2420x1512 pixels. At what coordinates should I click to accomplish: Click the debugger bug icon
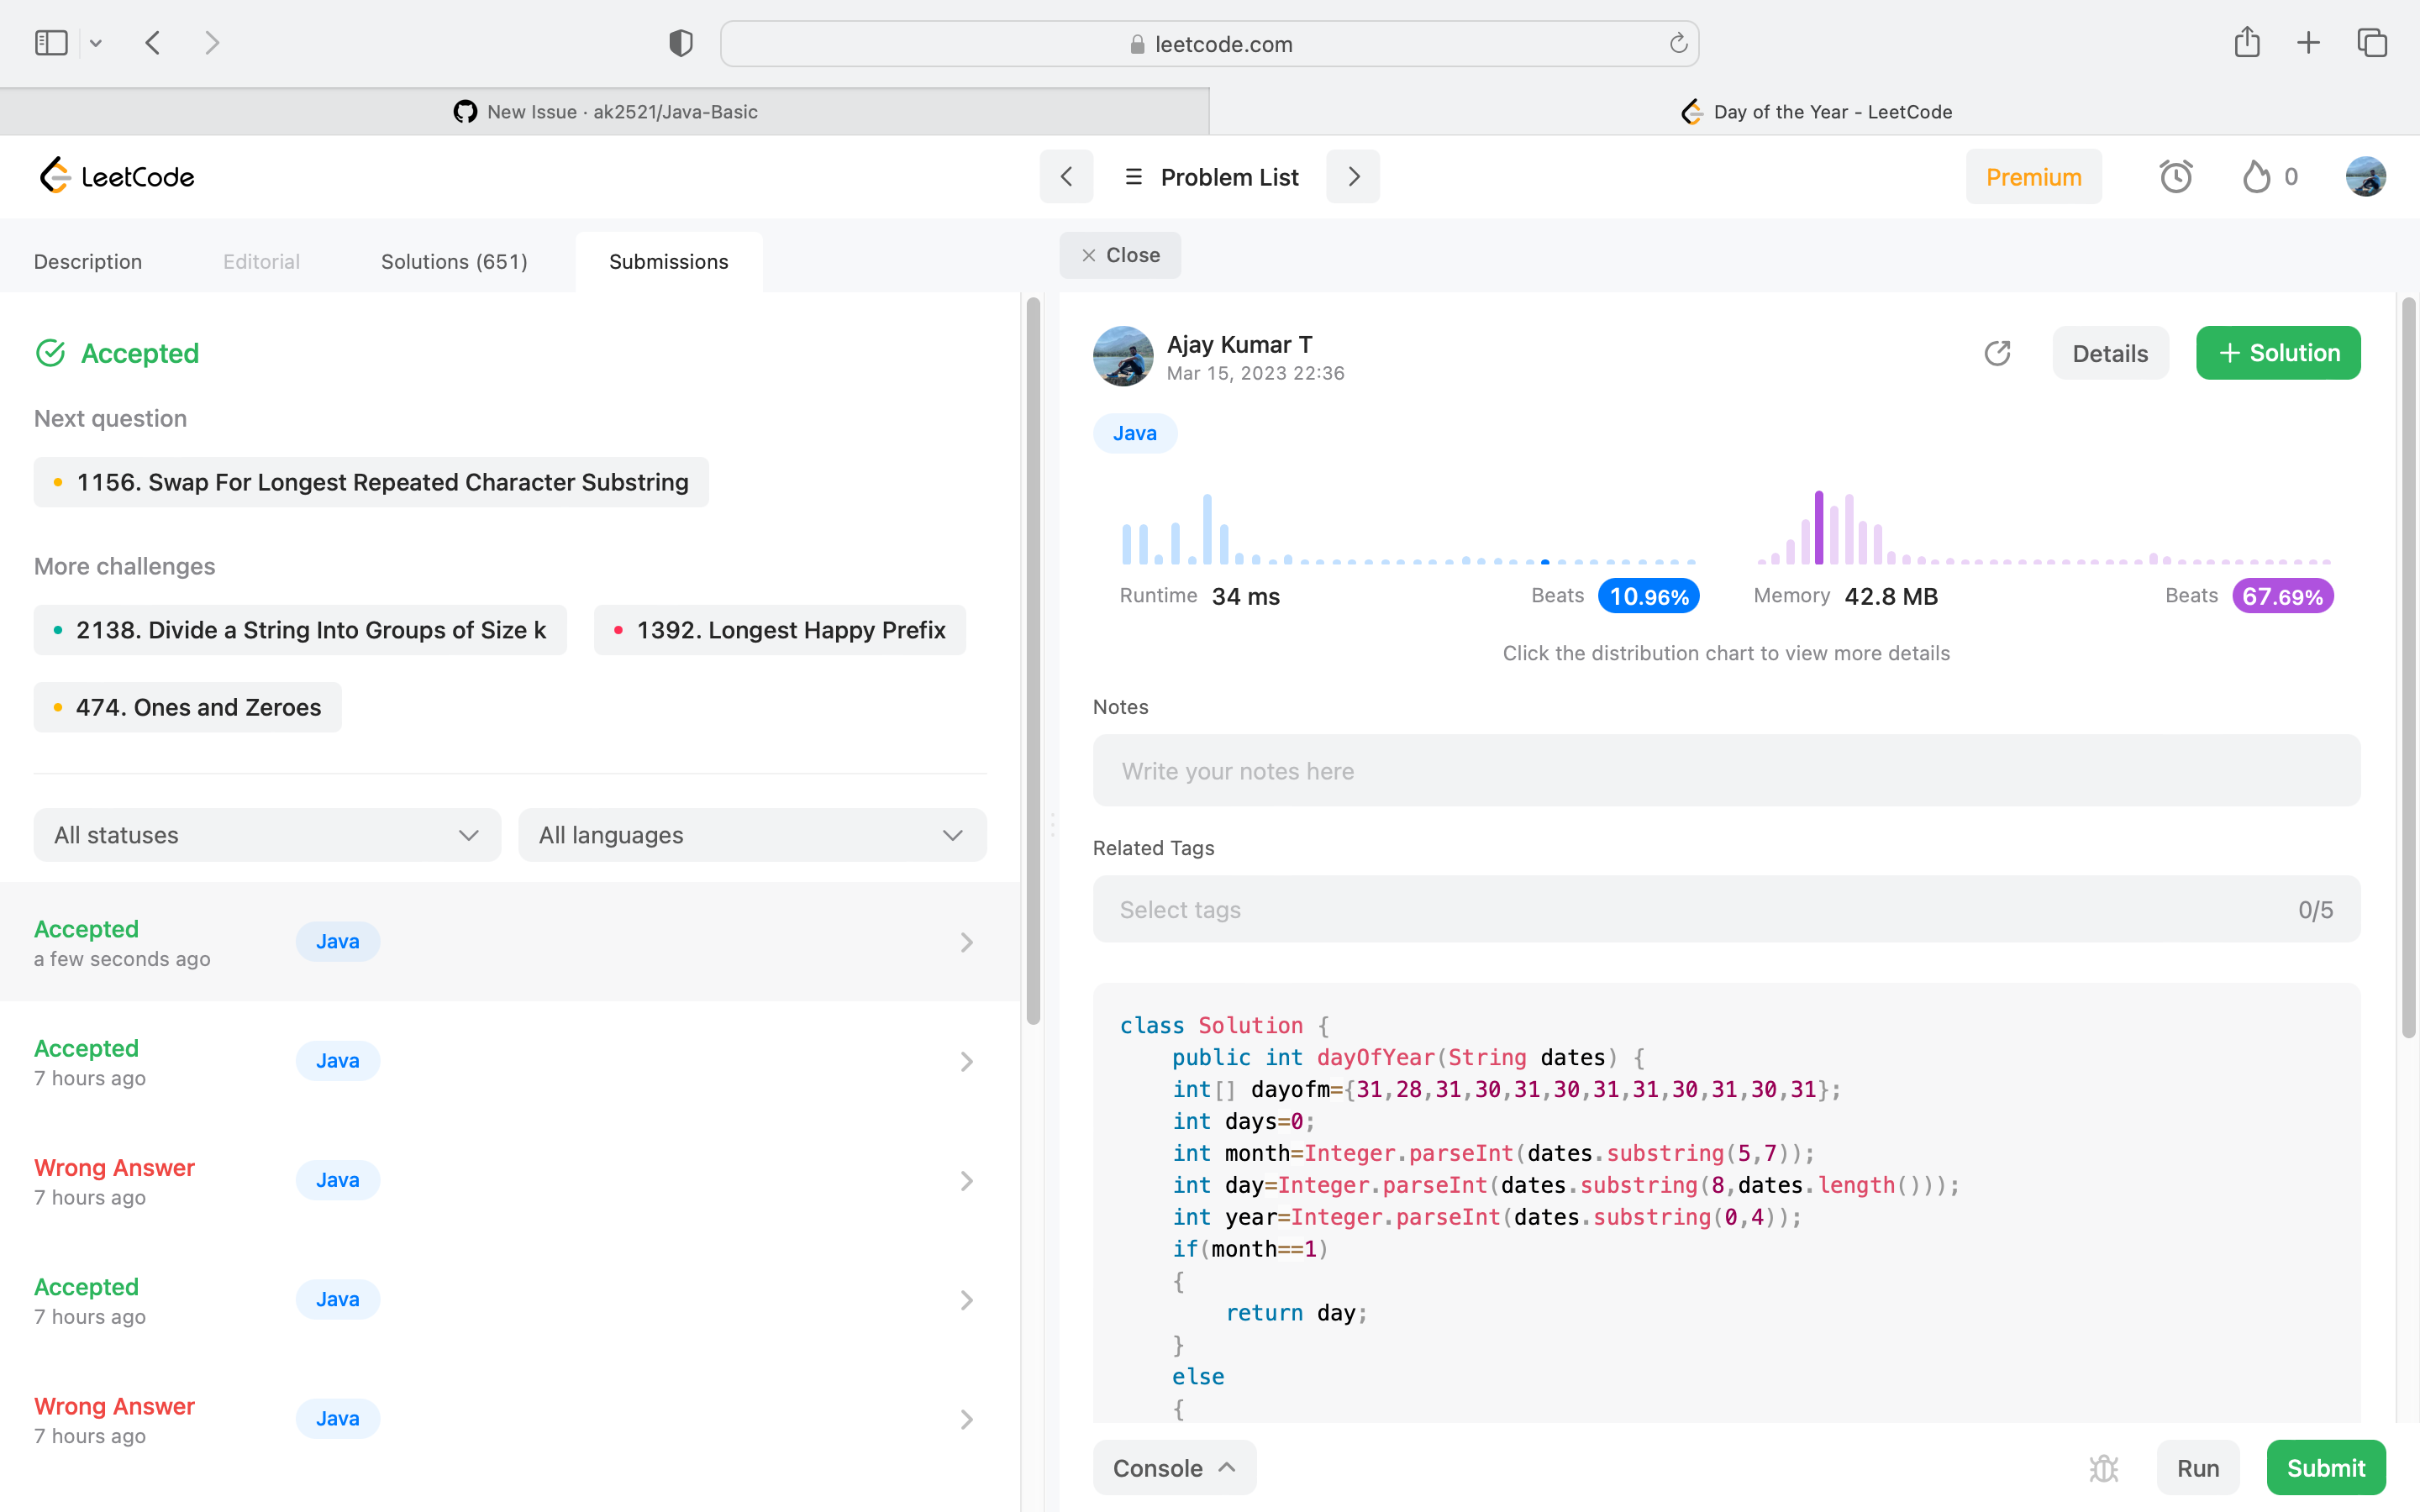[2104, 1468]
